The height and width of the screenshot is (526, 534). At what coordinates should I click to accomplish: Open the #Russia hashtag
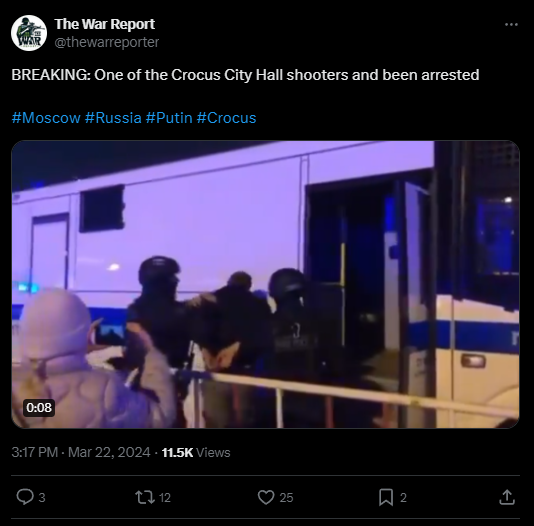click(113, 118)
